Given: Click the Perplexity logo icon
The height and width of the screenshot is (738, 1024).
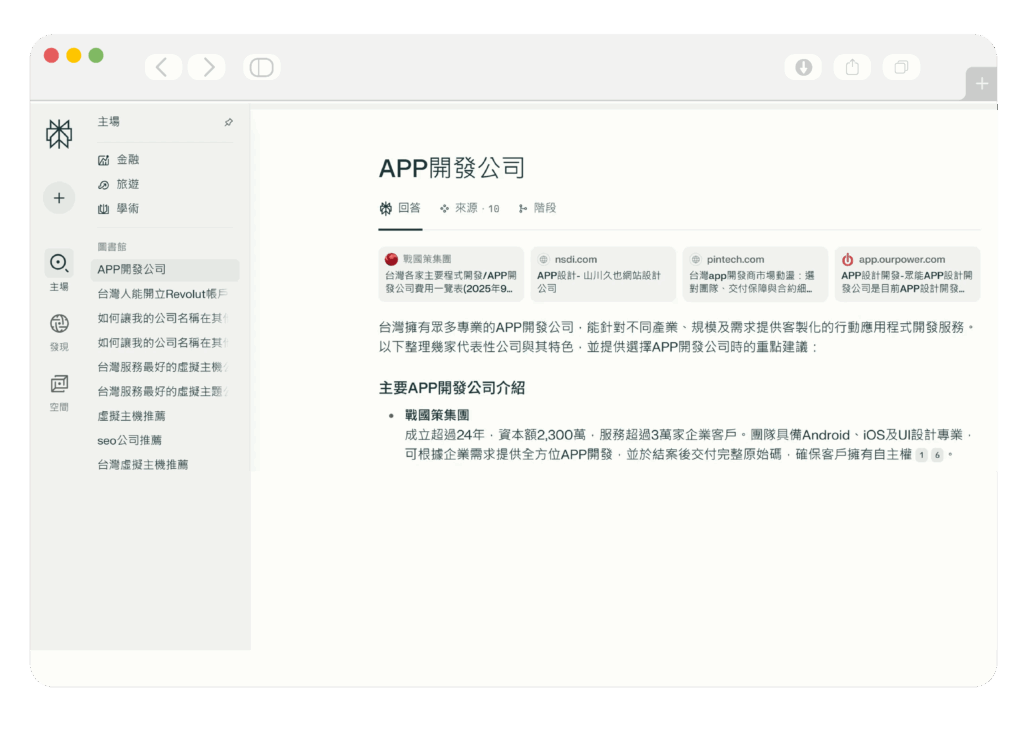Looking at the screenshot, I should point(59,134).
